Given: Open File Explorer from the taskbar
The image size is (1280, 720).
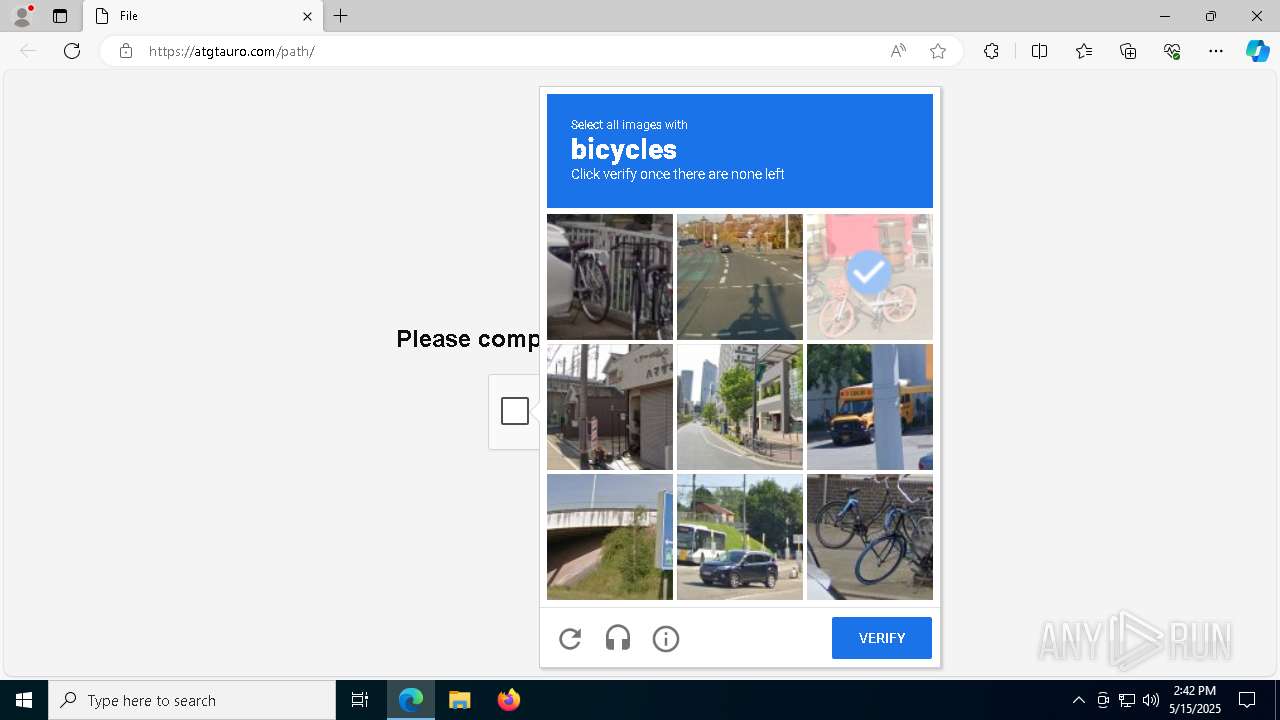Looking at the screenshot, I should 460,700.
